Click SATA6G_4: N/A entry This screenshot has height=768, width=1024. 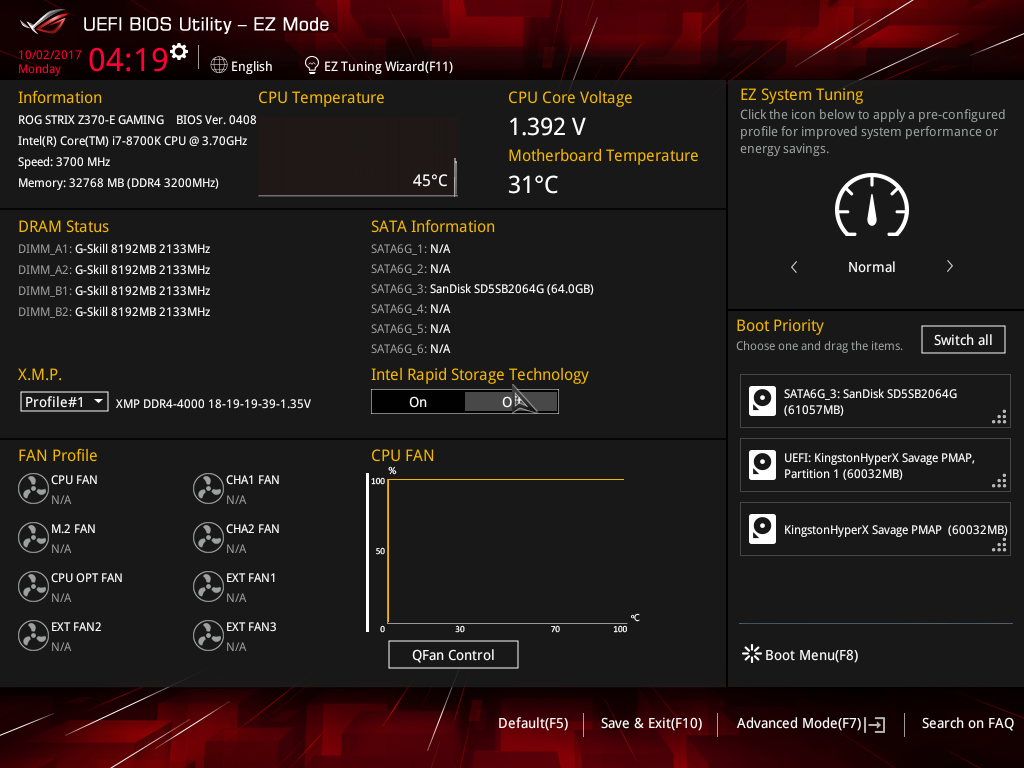(x=411, y=309)
